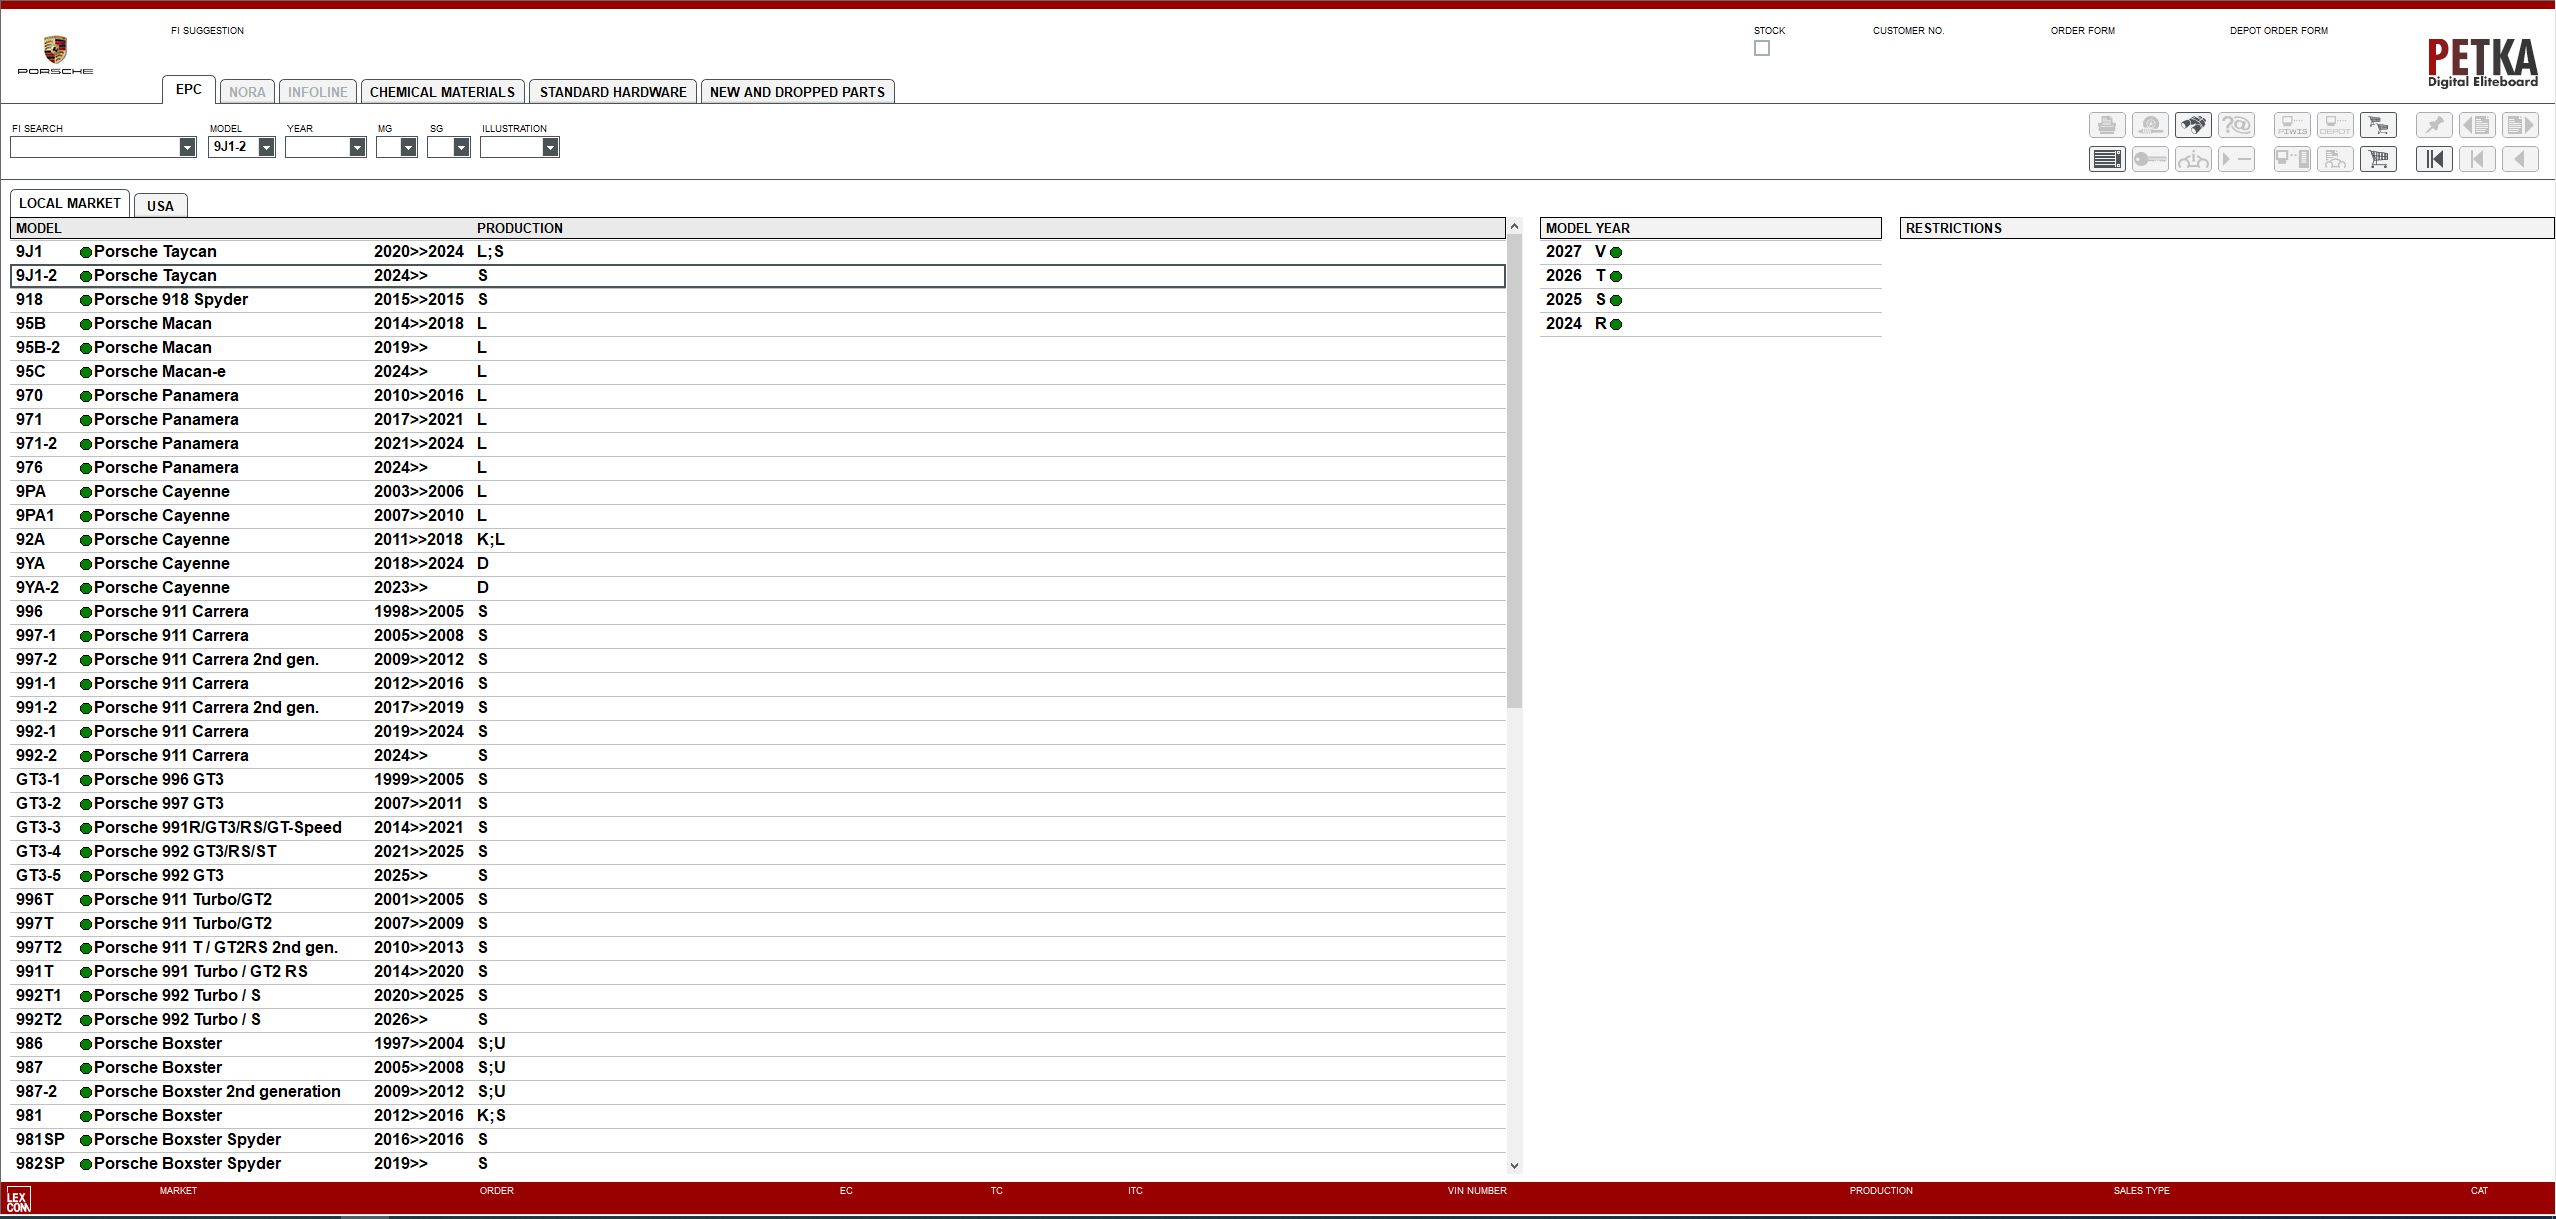The width and height of the screenshot is (2556, 1219).
Task: Enable the STOCK checkbox
Action: click(1761, 48)
